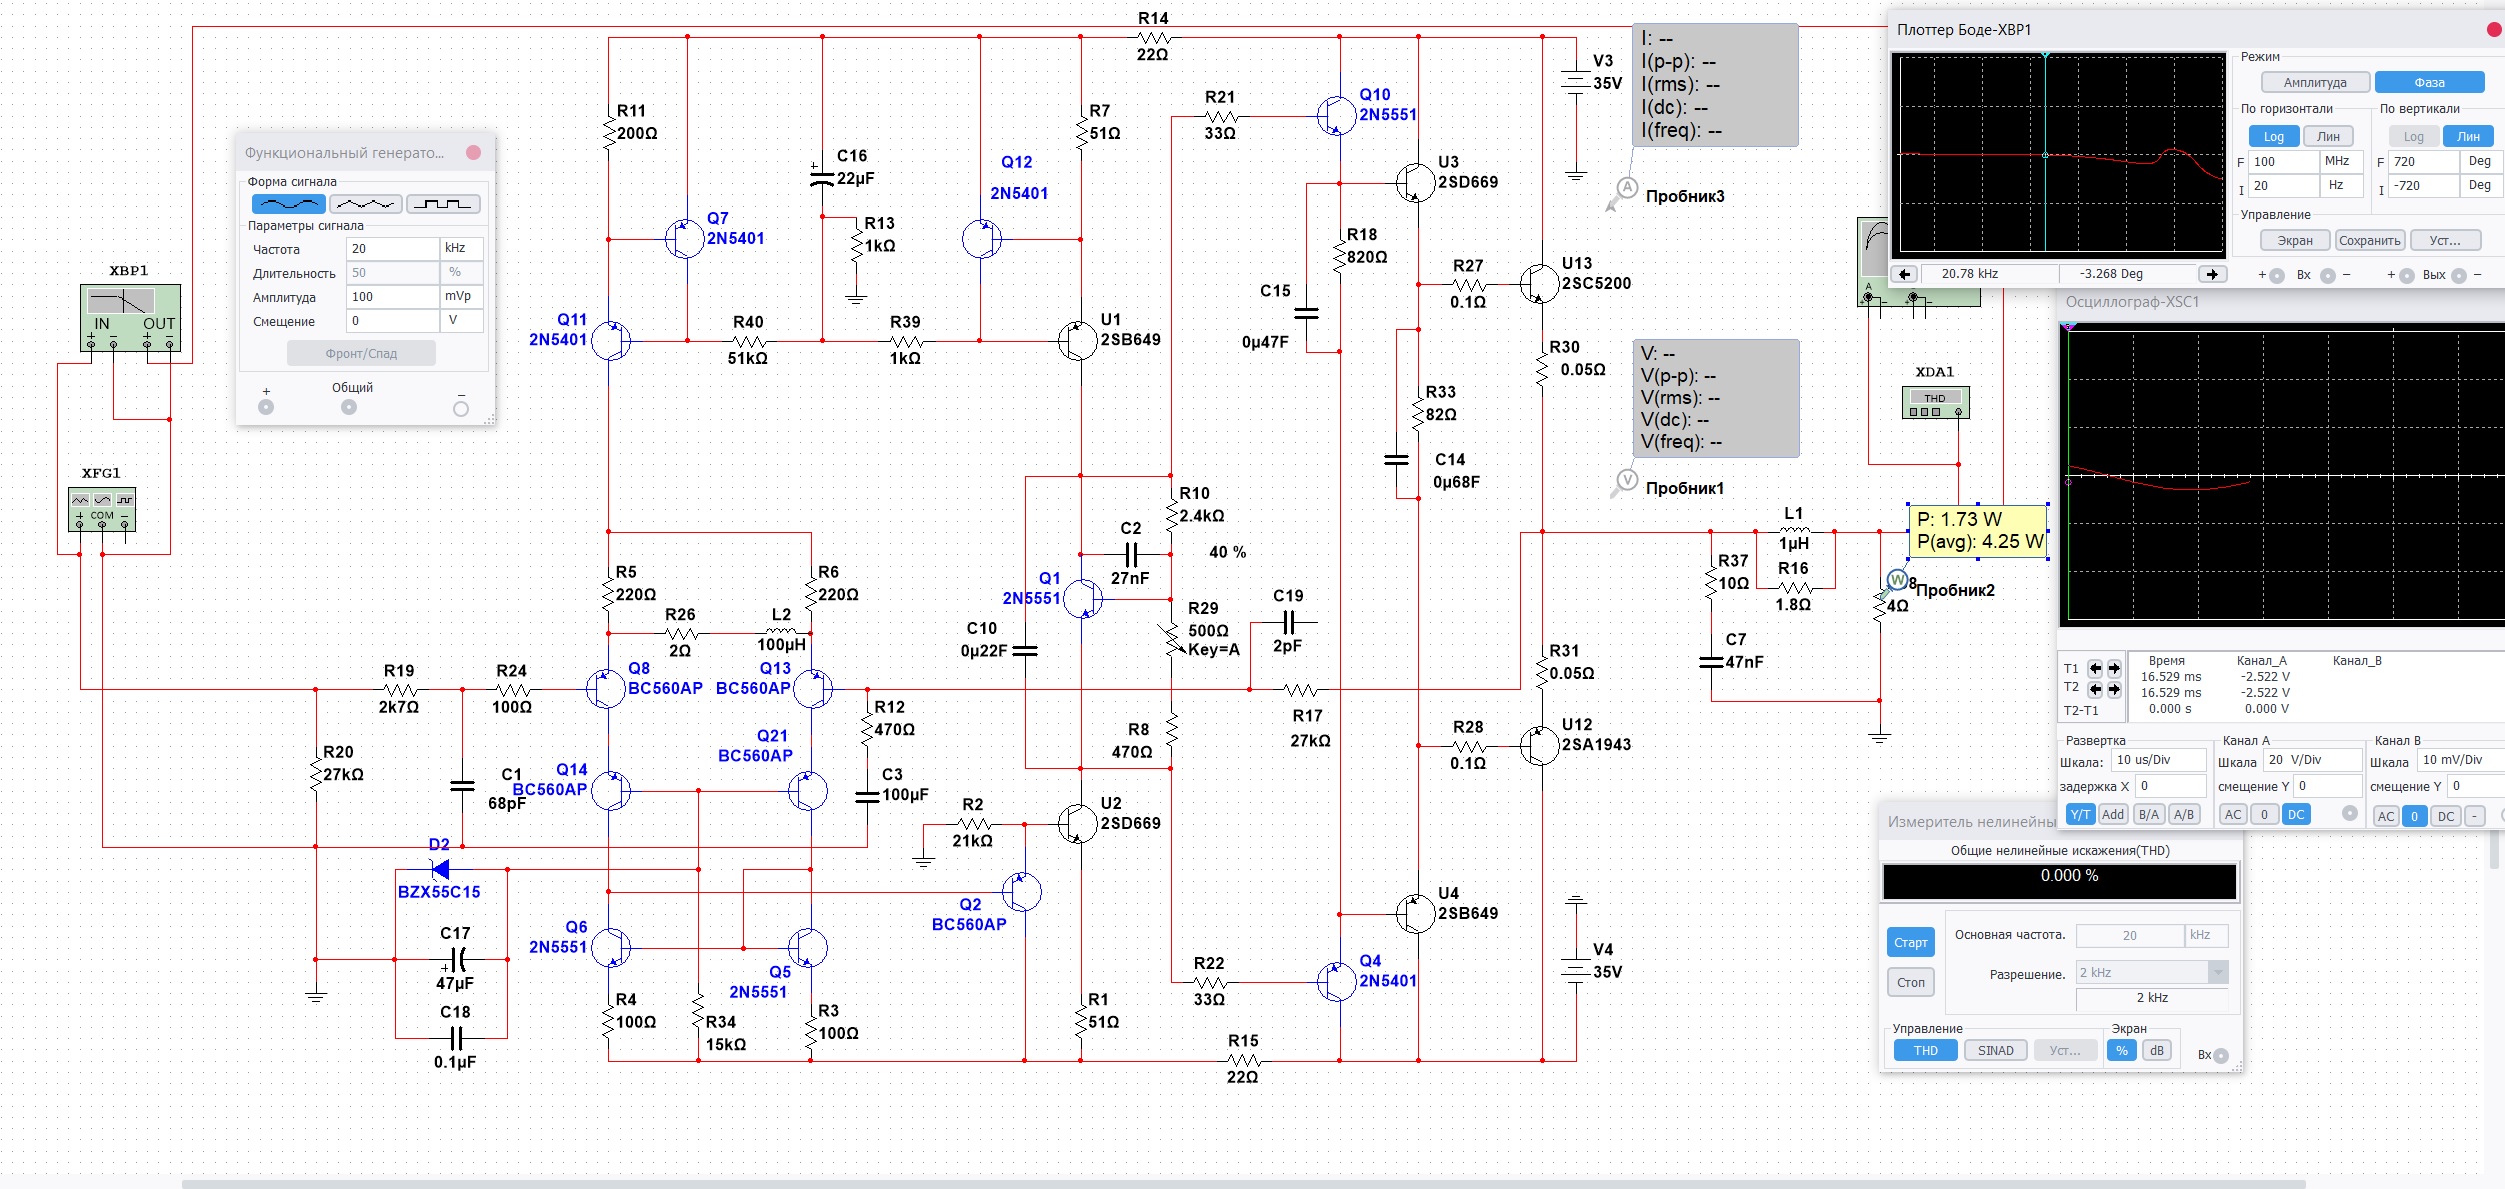Switch distortion analyzer to SINAD mode
This screenshot has height=1189, width=2505.
pyautogui.click(x=1995, y=1051)
